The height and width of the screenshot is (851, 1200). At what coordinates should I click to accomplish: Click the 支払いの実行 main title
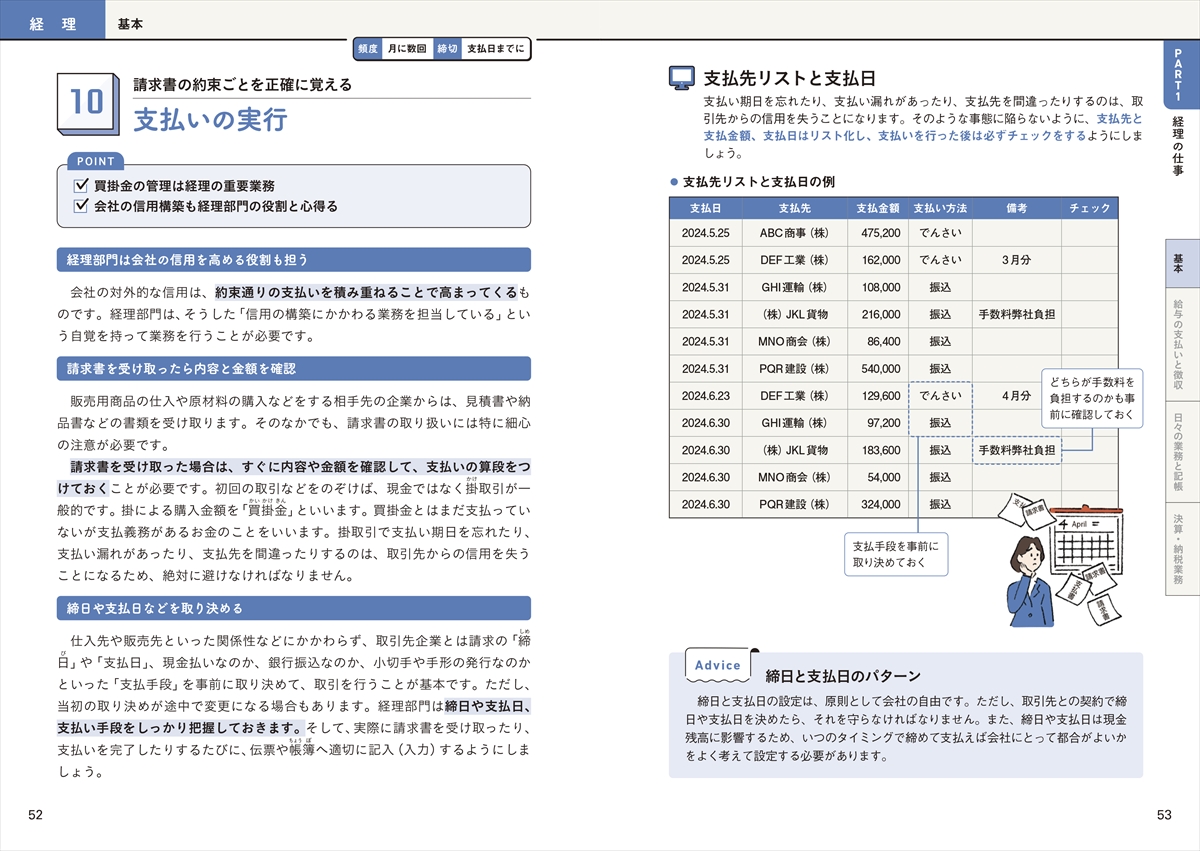pos(210,119)
